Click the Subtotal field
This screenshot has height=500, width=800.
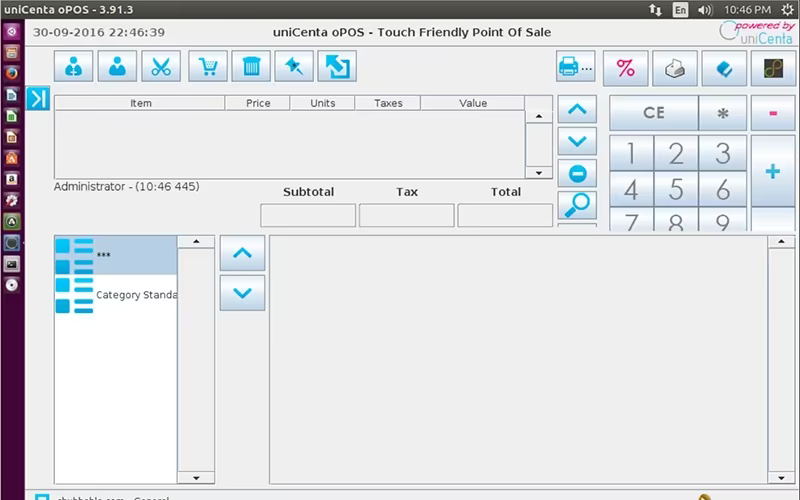pyautogui.click(x=308, y=215)
